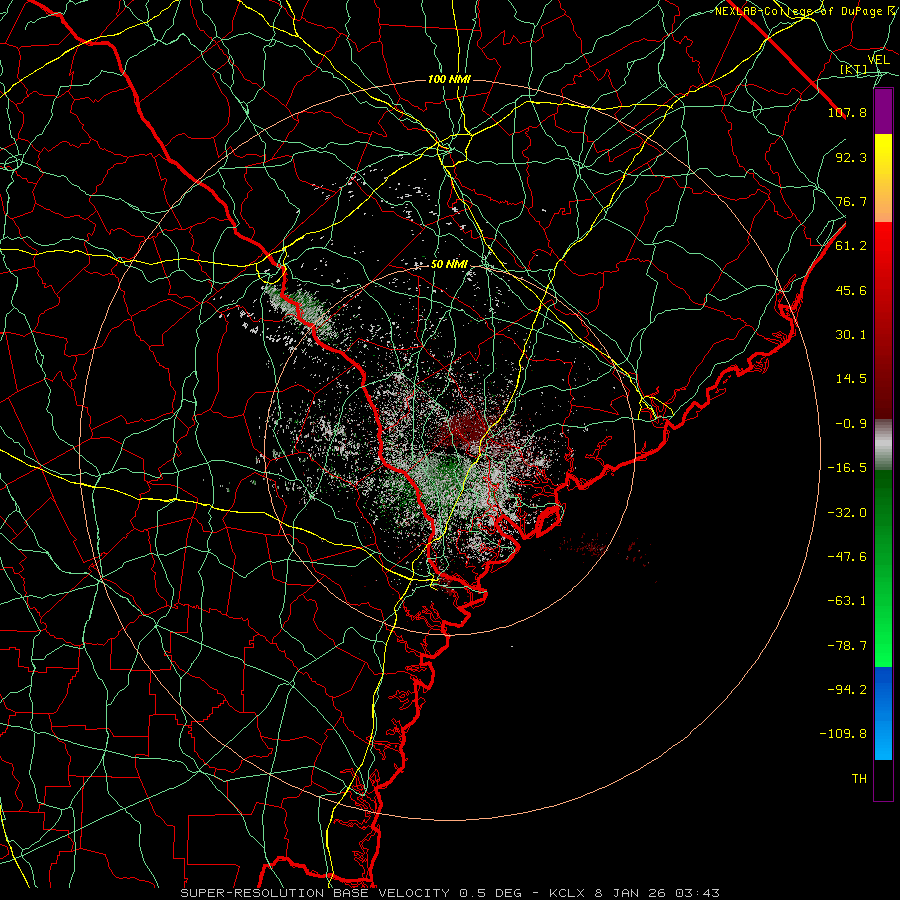Select the -109.8 velocity scale value
Image resolution: width=900 pixels, height=900 pixels.
tap(843, 734)
